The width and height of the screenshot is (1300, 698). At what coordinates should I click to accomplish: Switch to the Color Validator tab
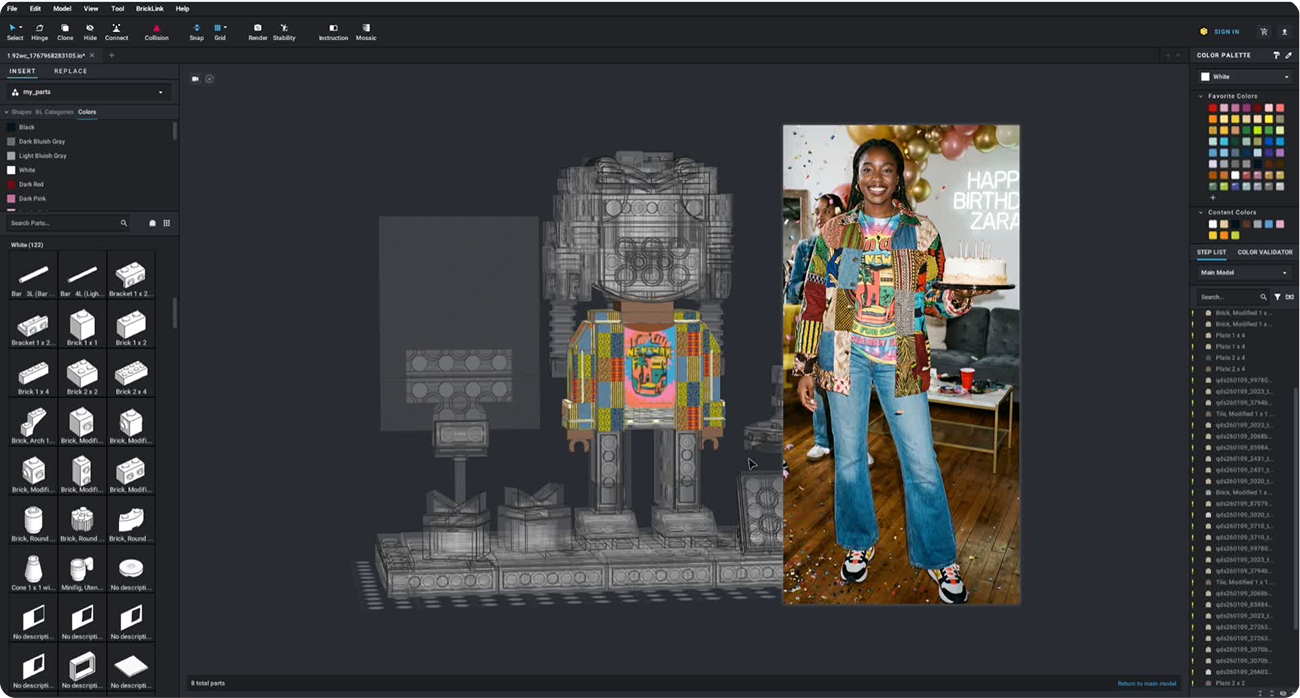click(x=1265, y=252)
